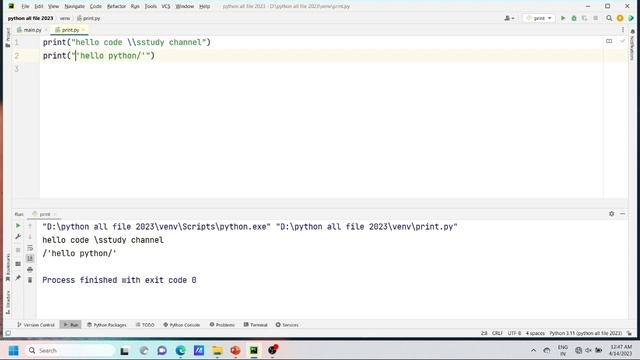Open the editor tabs three-dot menu
Screen dimensions: 640x360
click(623, 30)
